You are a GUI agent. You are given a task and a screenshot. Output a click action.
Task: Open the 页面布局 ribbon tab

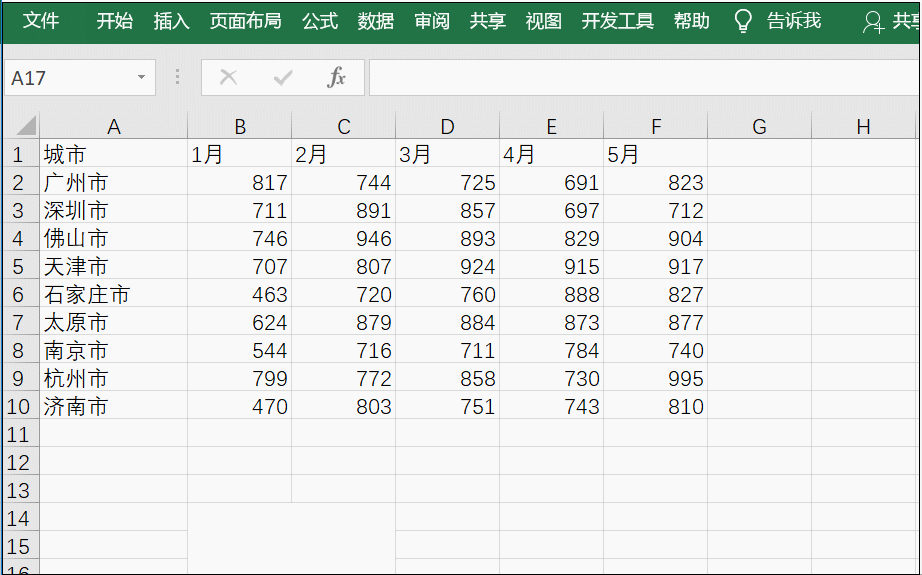[x=246, y=21]
